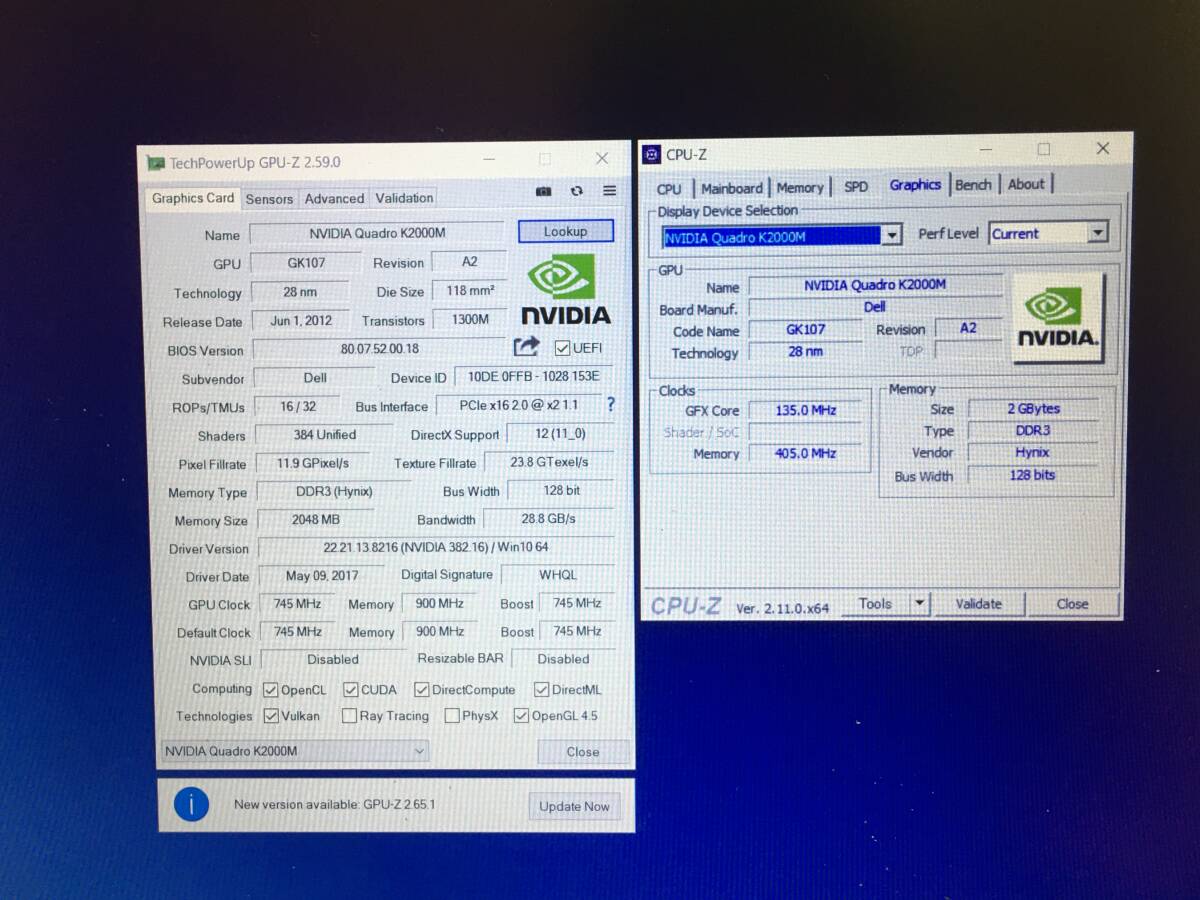The width and height of the screenshot is (1200, 900).
Task: Open the Memory tab in CPU-Z
Action: (800, 187)
